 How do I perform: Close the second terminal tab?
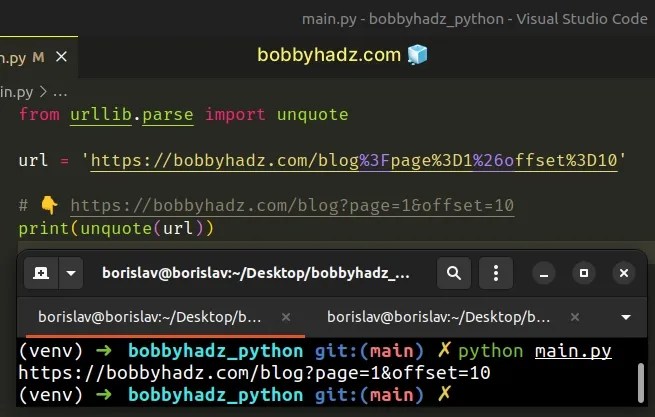(x=575, y=318)
